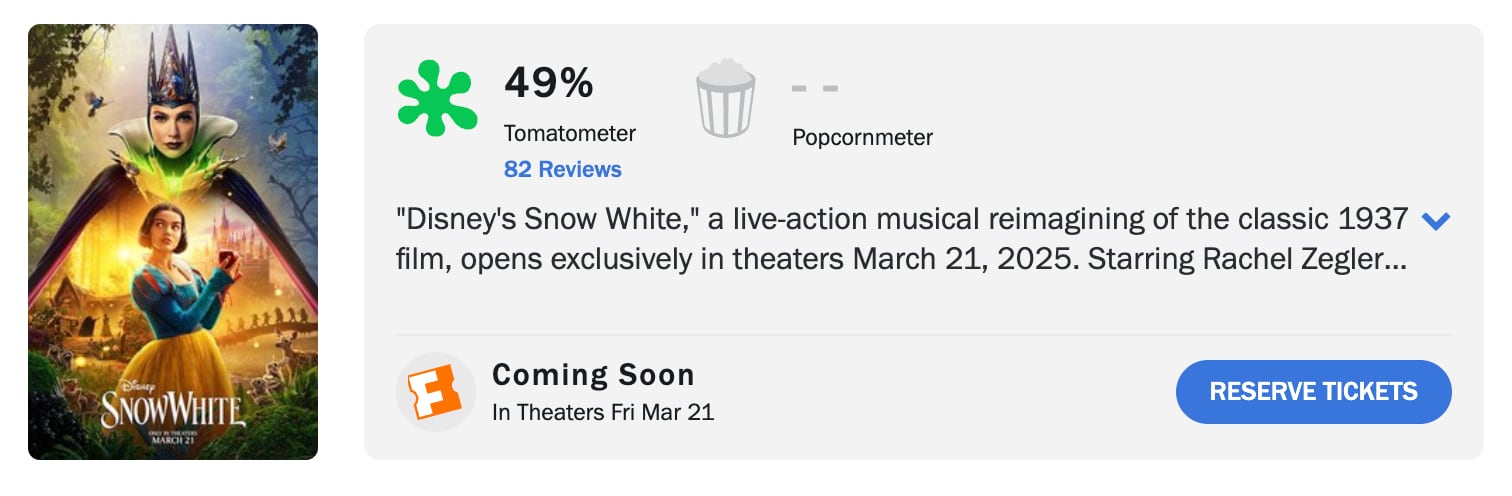Select the Tomatometer label text
1512x496 pixels.
[569, 133]
